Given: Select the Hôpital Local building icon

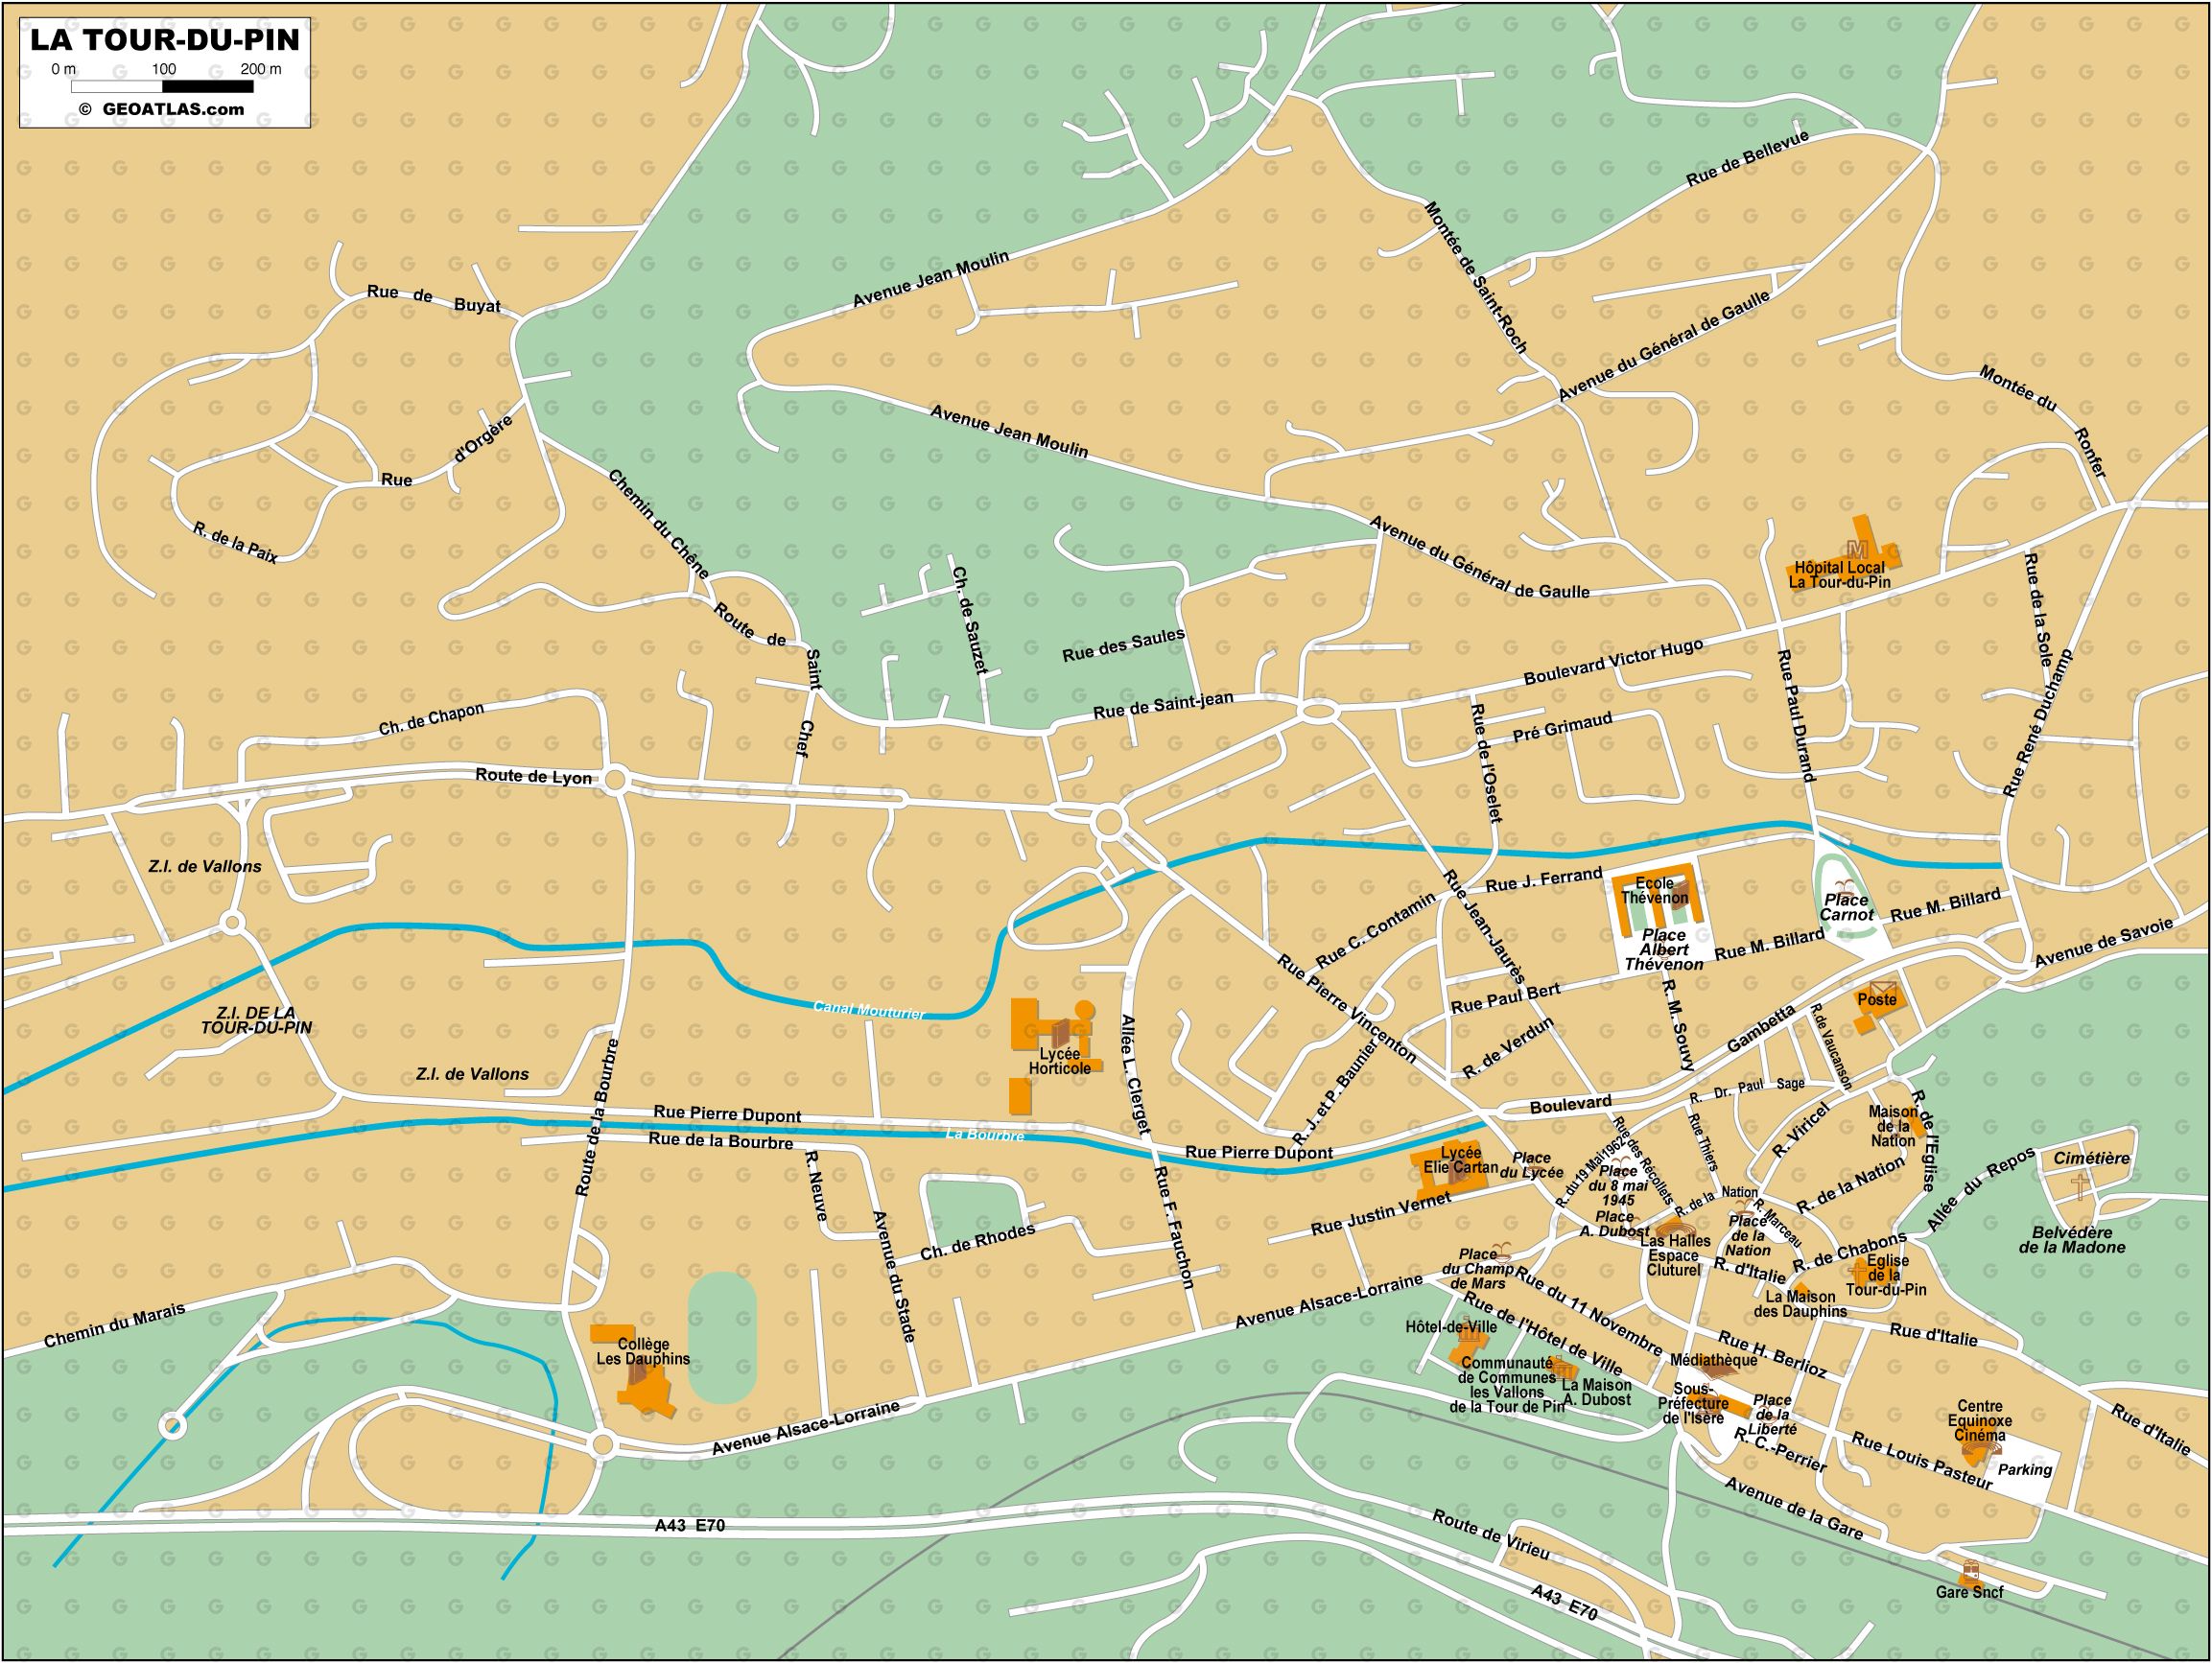Looking at the screenshot, I should [1857, 548].
